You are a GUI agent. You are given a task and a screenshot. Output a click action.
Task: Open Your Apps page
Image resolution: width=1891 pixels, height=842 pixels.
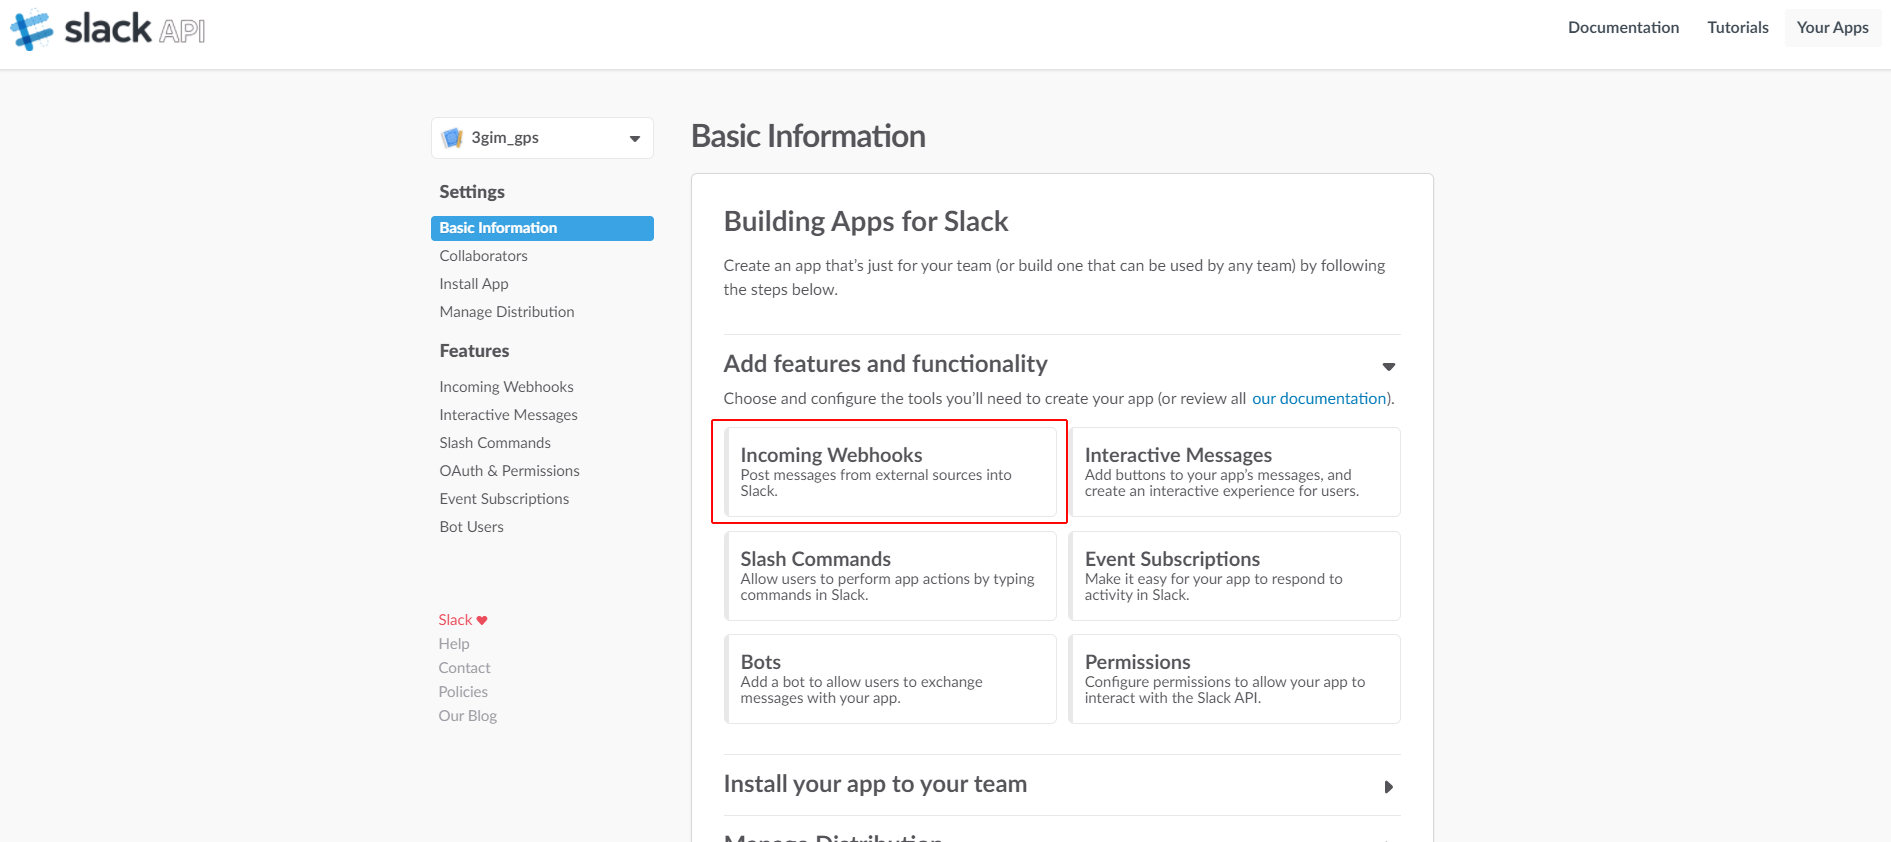pos(1832,28)
